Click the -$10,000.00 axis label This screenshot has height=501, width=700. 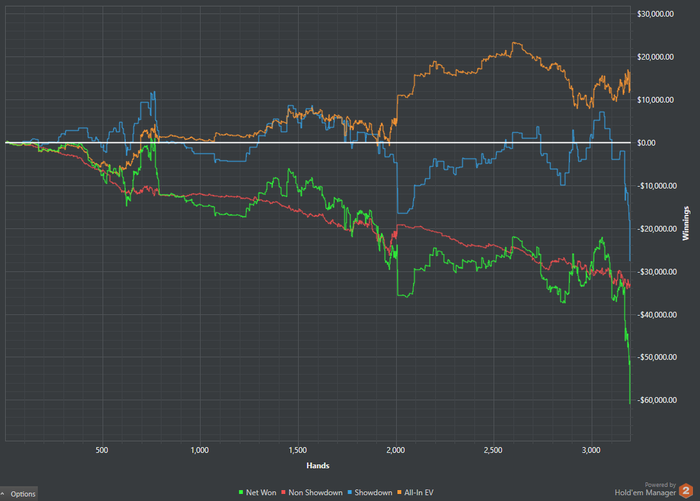(x=657, y=186)
